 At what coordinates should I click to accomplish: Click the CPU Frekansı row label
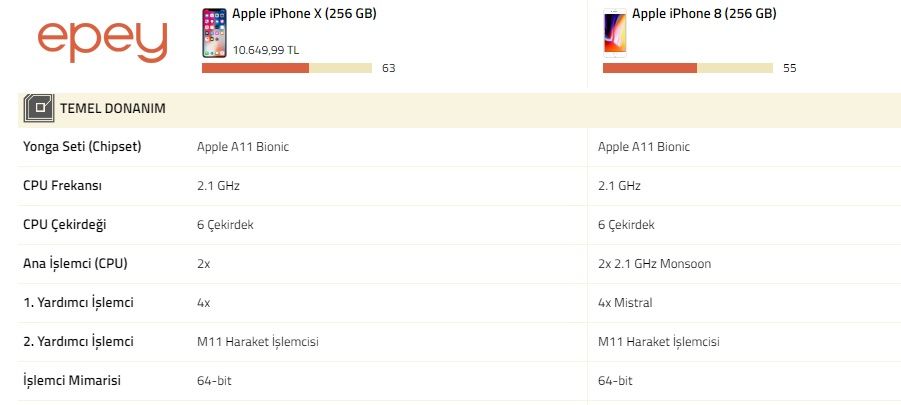pos(63,186)
